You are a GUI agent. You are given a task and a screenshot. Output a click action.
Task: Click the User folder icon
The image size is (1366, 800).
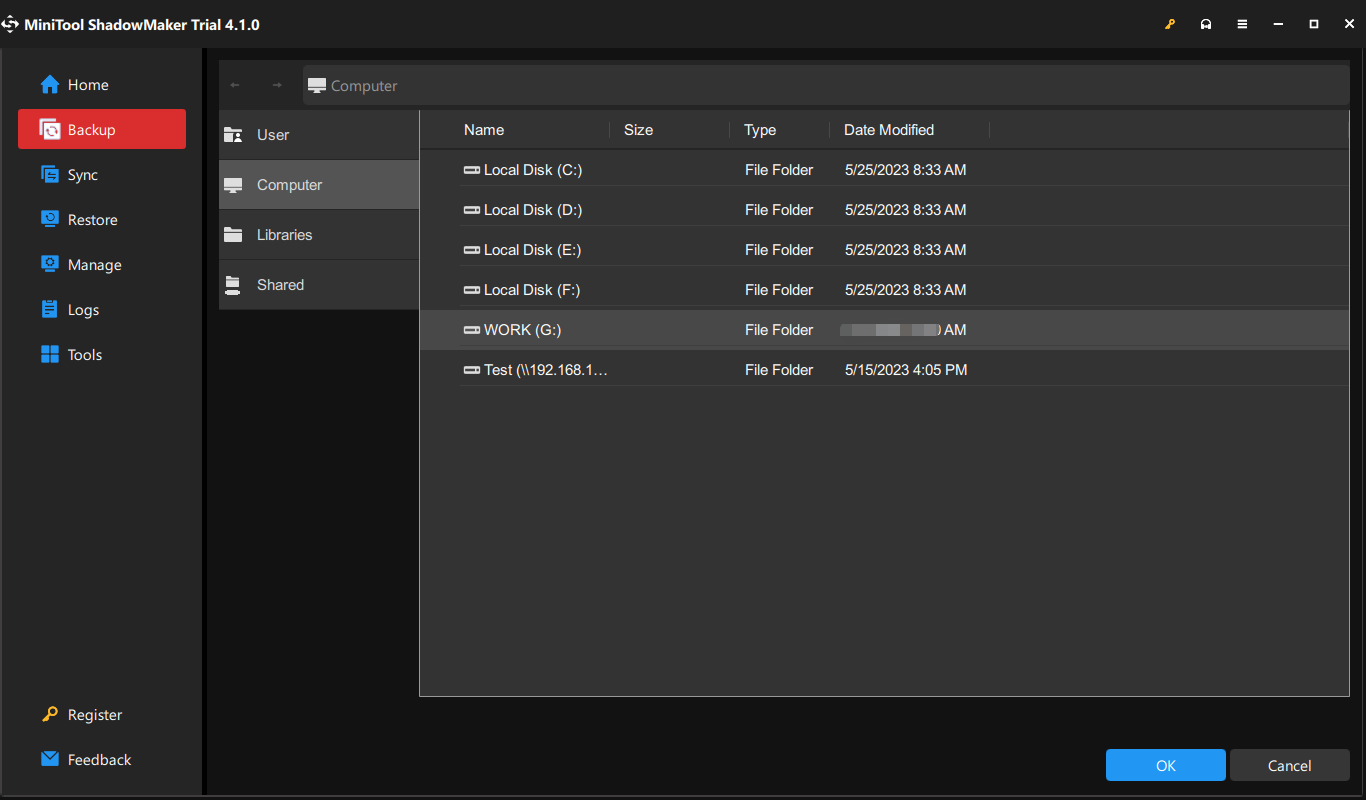click(x=234, y=135)
